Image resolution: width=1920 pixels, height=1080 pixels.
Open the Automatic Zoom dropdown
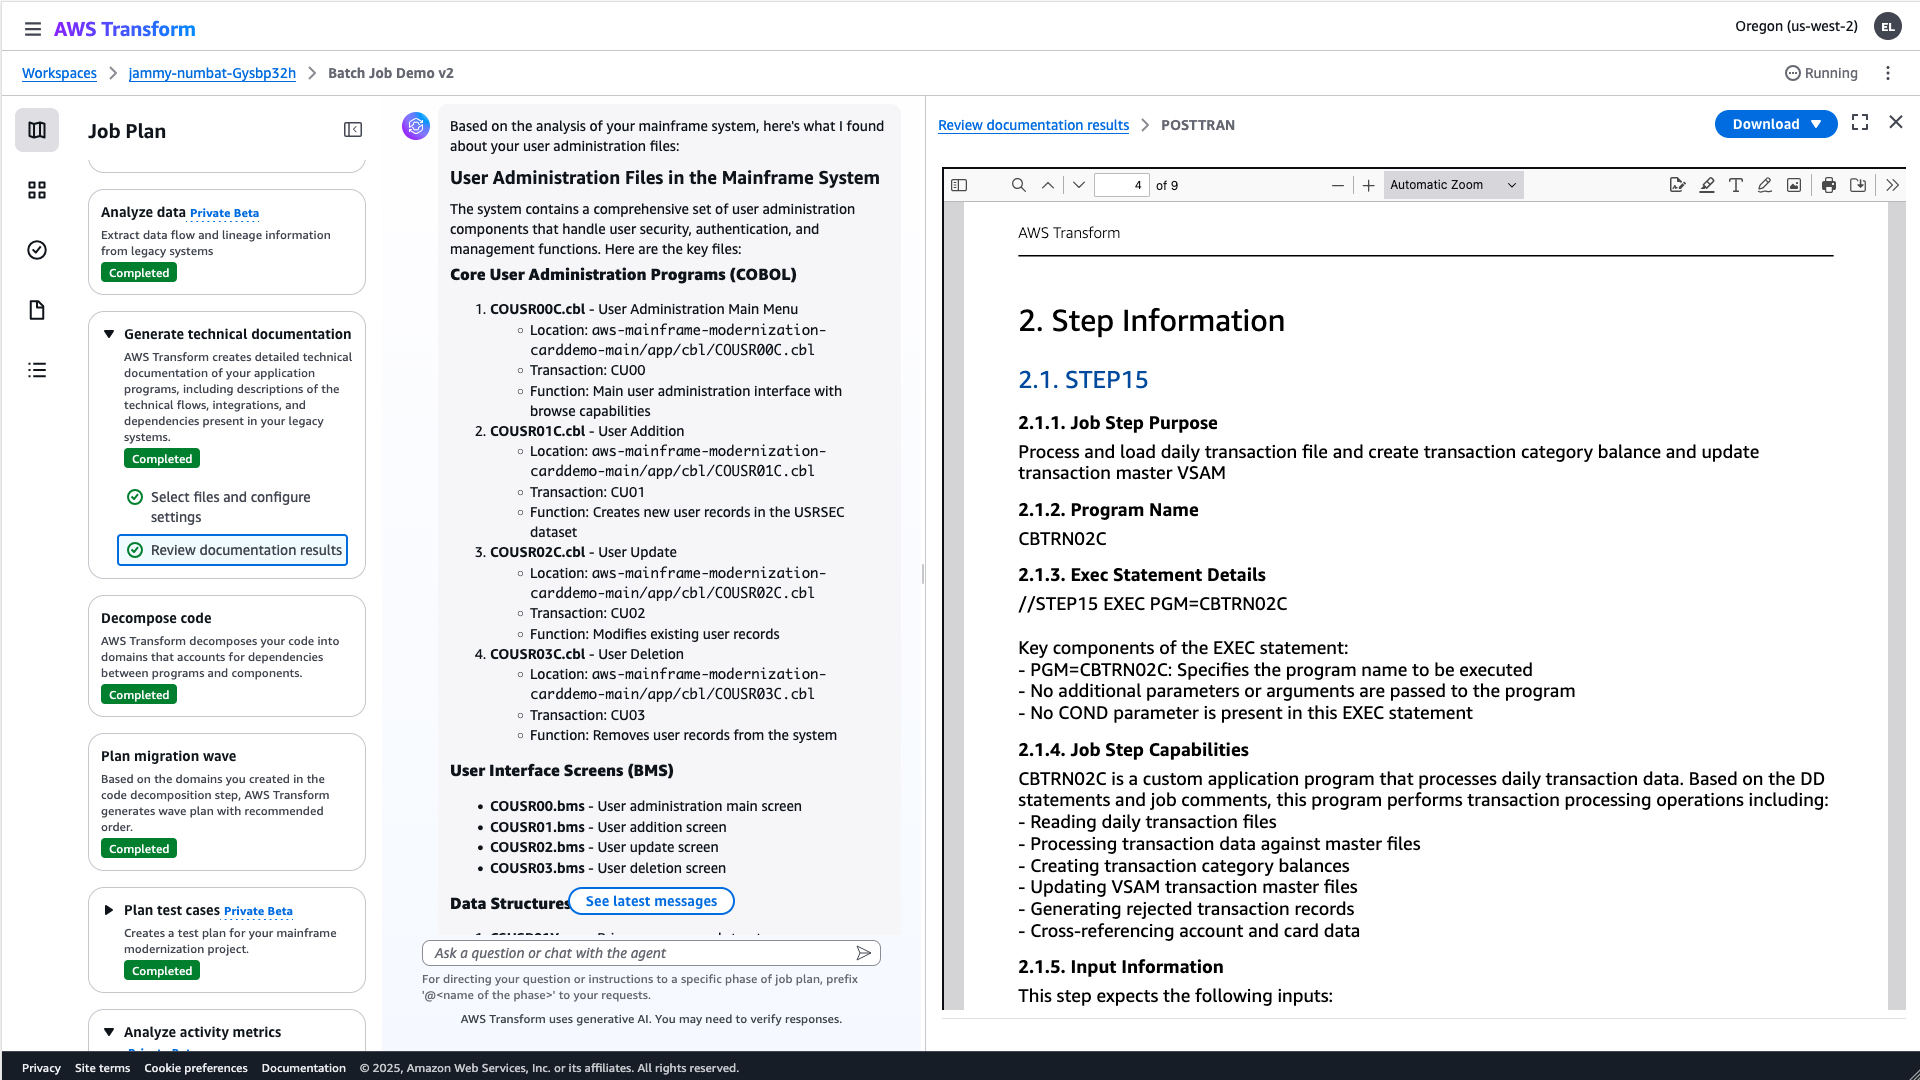pyautogui.click(x=1452, y=185)
